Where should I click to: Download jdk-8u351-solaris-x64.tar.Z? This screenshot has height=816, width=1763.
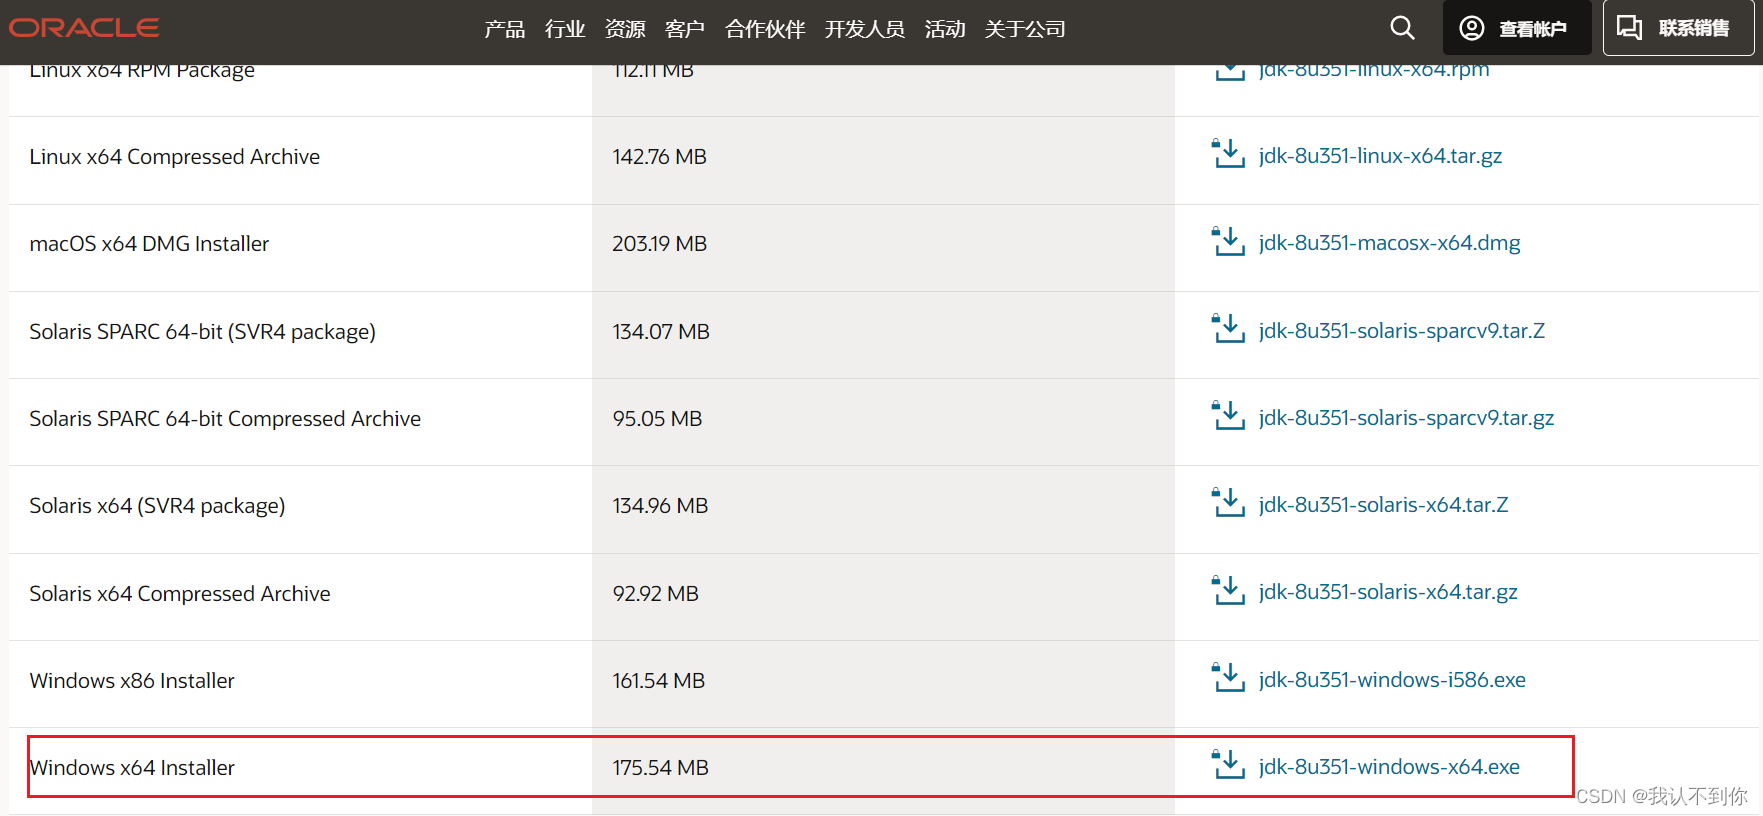(x=1383, y=505)
